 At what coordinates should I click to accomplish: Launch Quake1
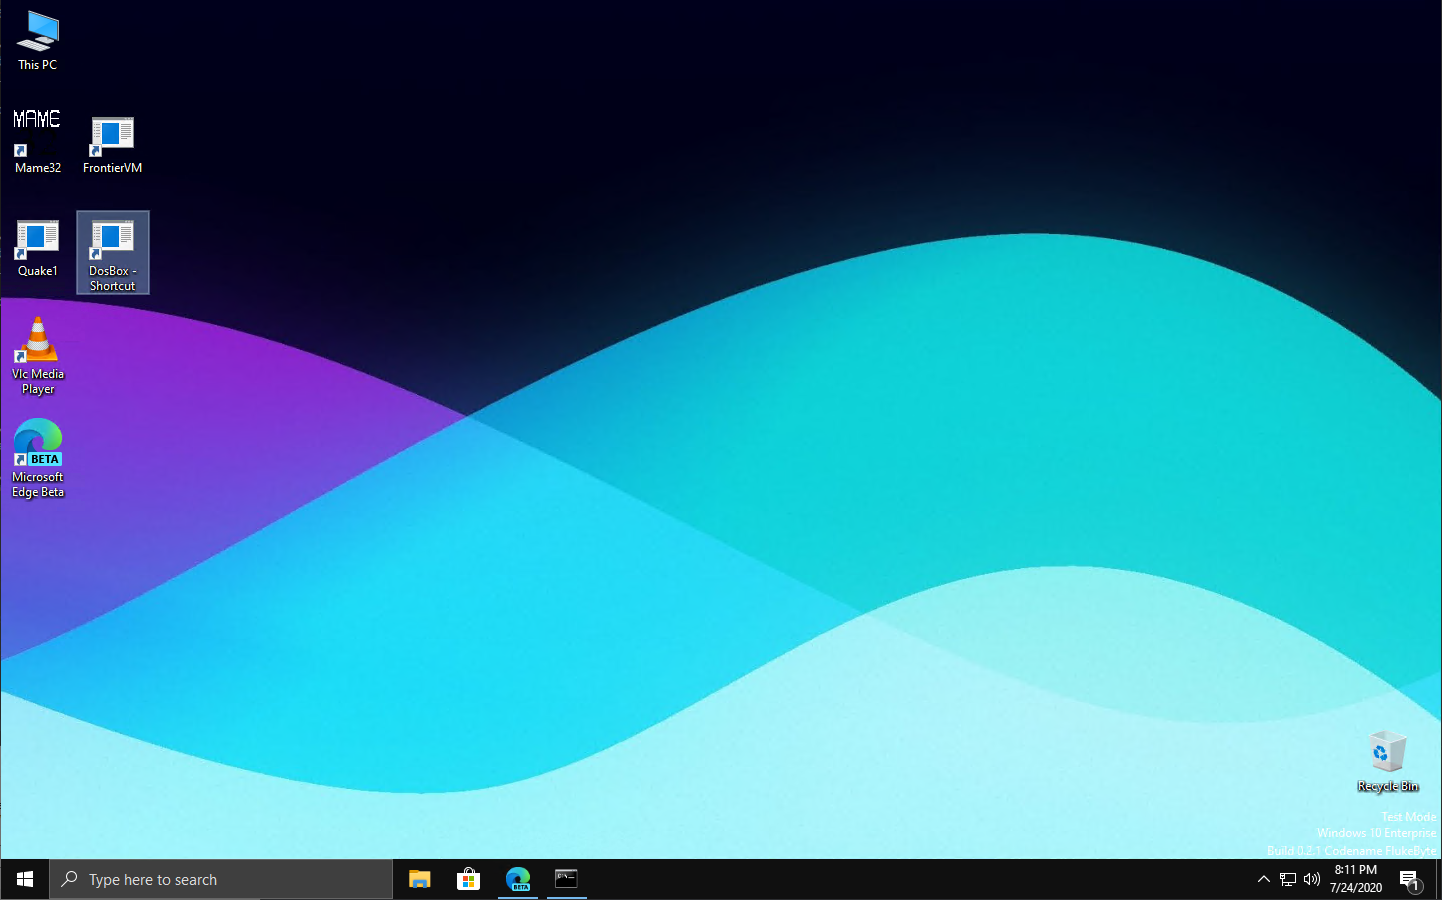[x=37, y=240]
